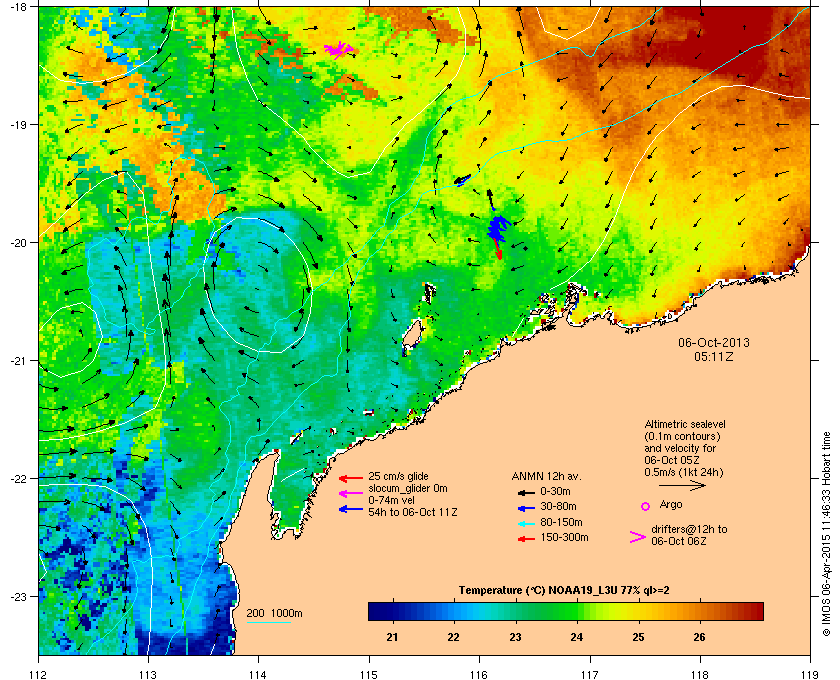
Task: Click the time label 05:11Z
Action: click(714, 356)
